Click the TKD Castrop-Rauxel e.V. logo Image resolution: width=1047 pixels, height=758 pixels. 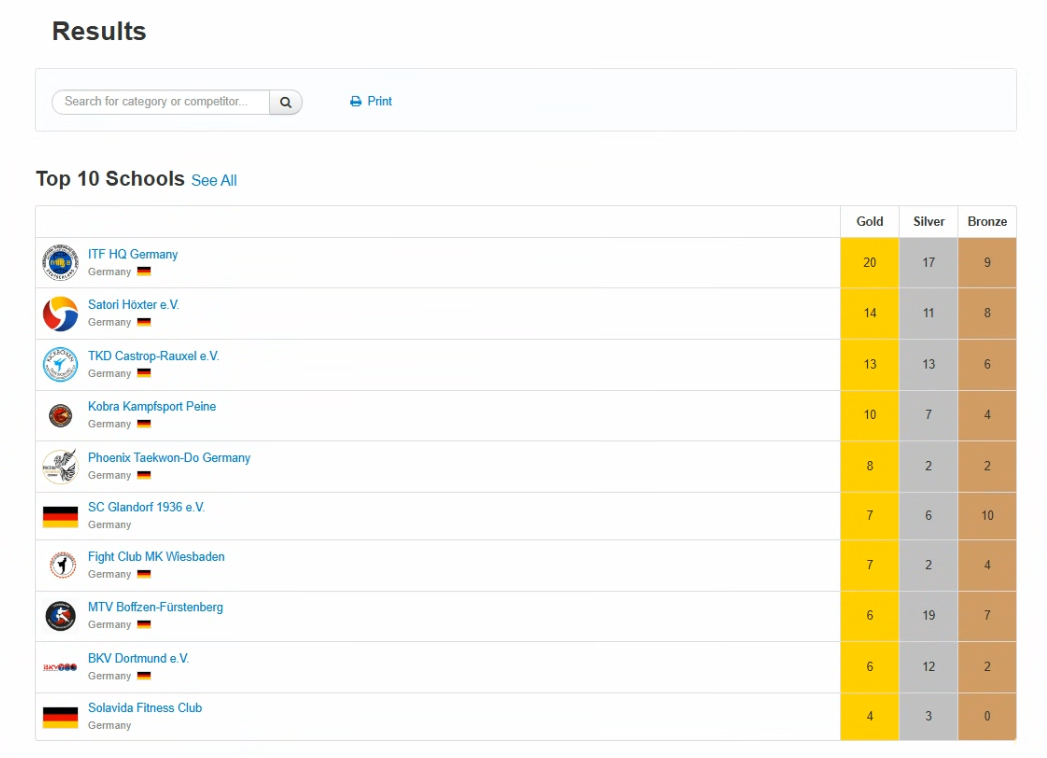60,365
